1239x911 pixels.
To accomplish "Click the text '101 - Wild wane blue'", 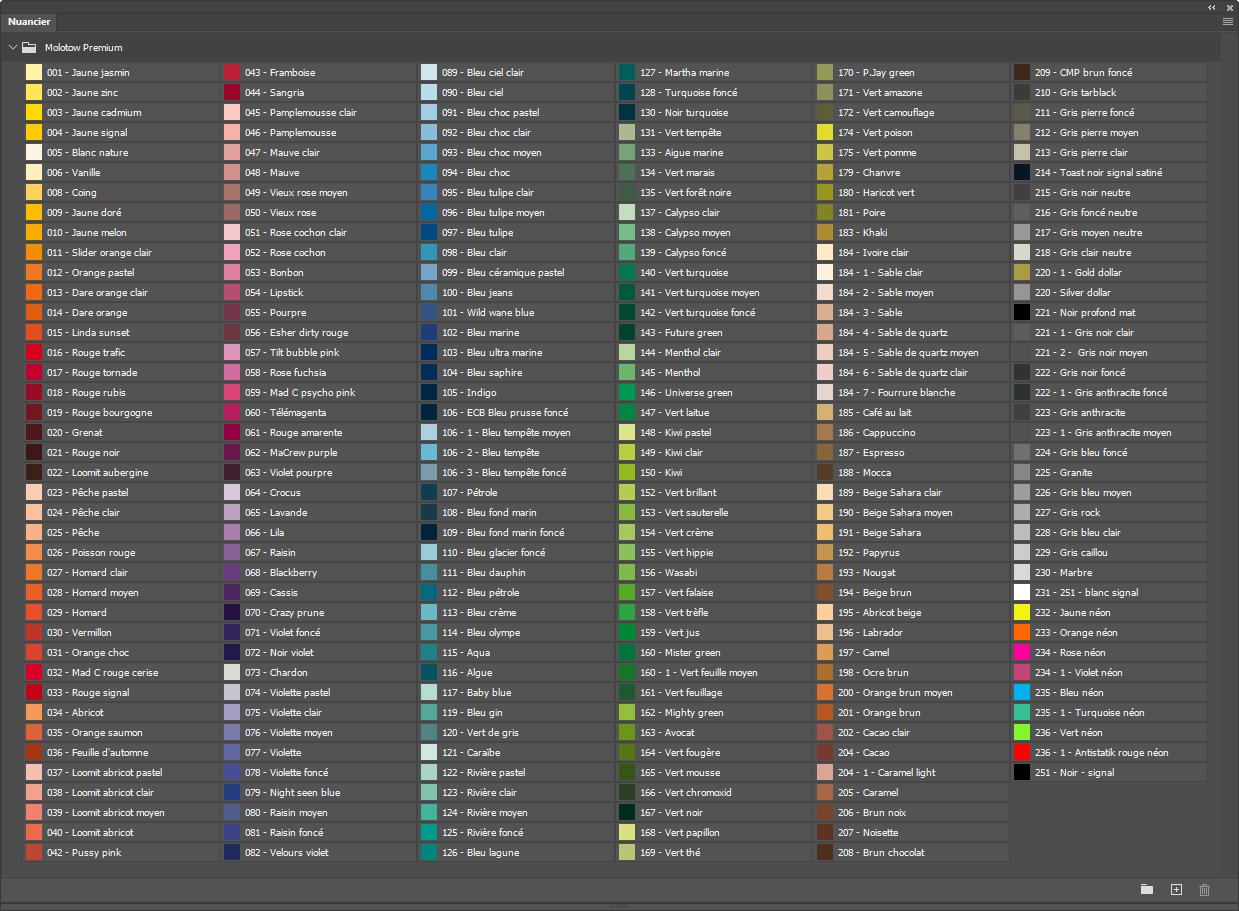I will click(488, 312).
